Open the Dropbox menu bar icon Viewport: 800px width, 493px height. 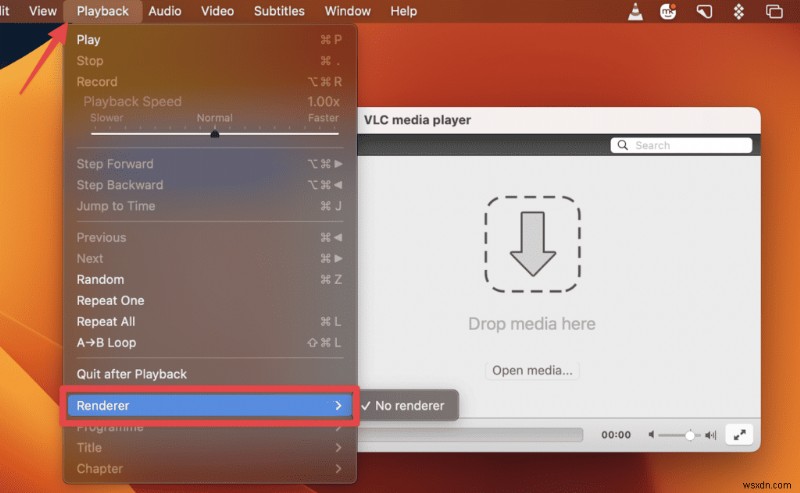click(739, 11)
